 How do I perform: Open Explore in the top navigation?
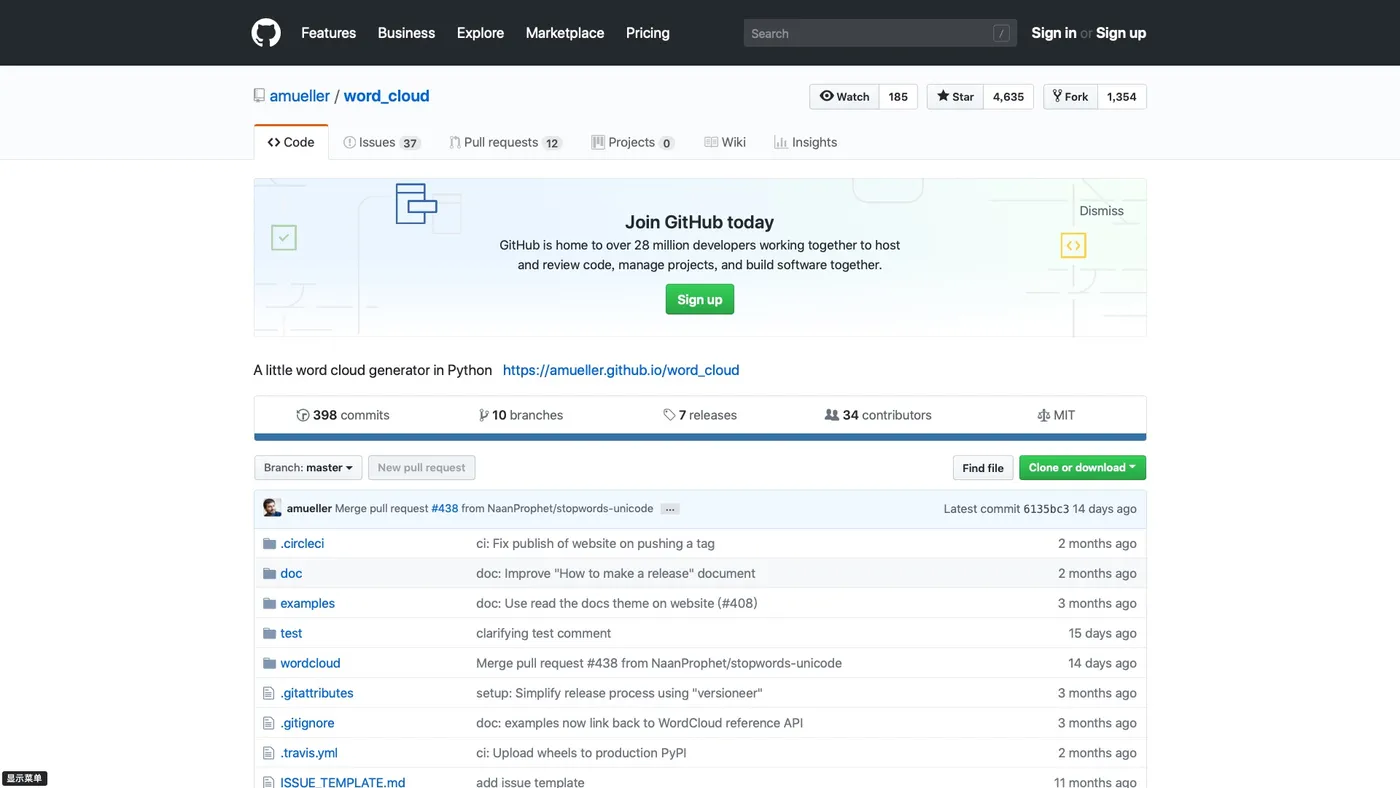pyautogui.click(x=480, y=33)
